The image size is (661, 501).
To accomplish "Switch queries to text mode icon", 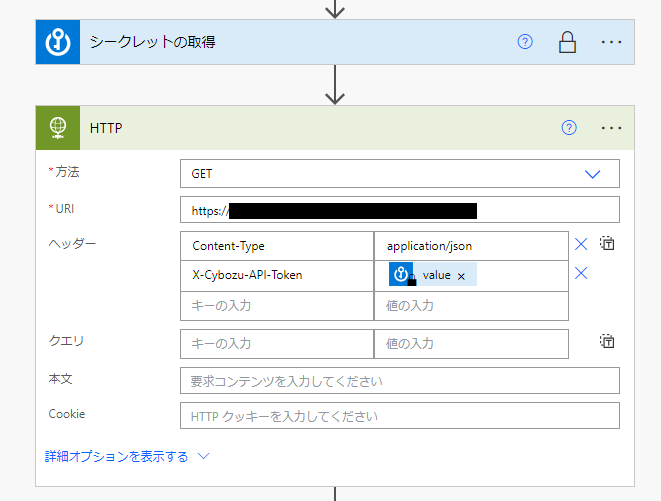I will point(607,342).
